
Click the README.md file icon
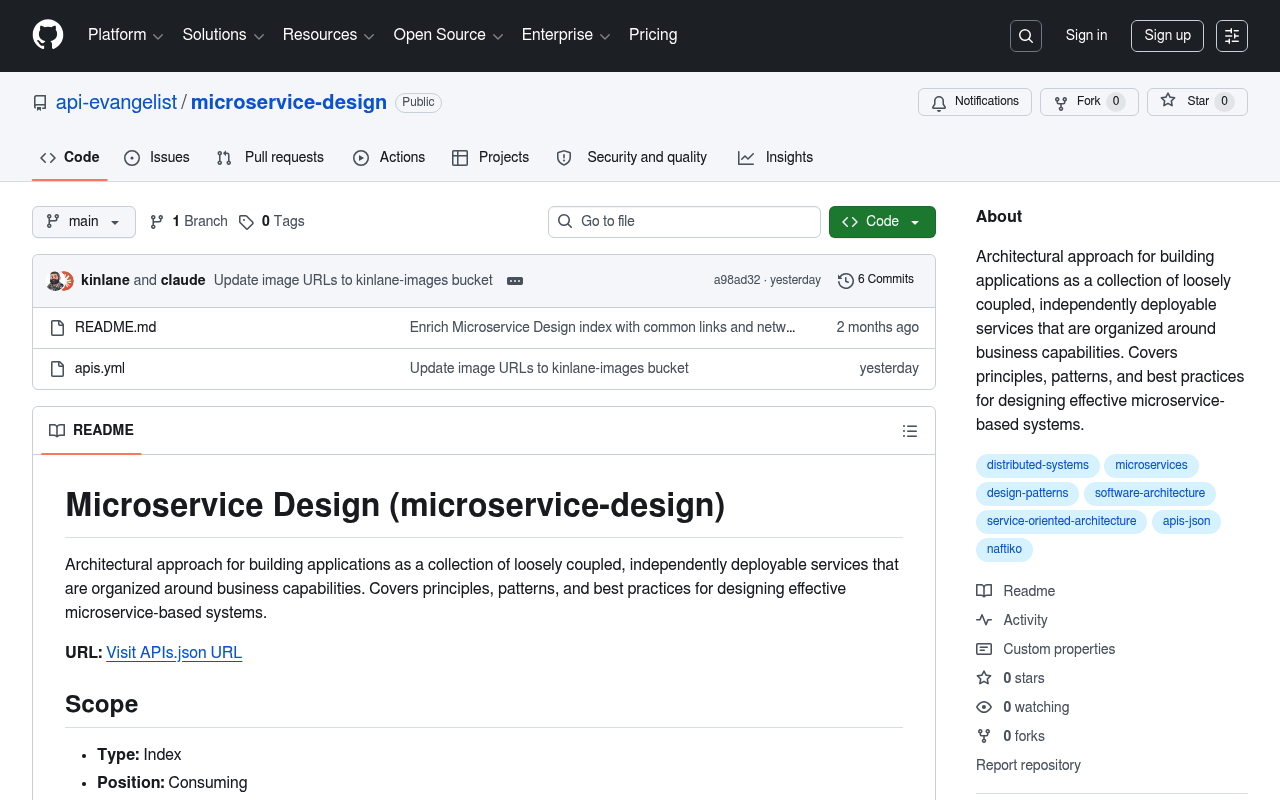[x=57, y=327]
